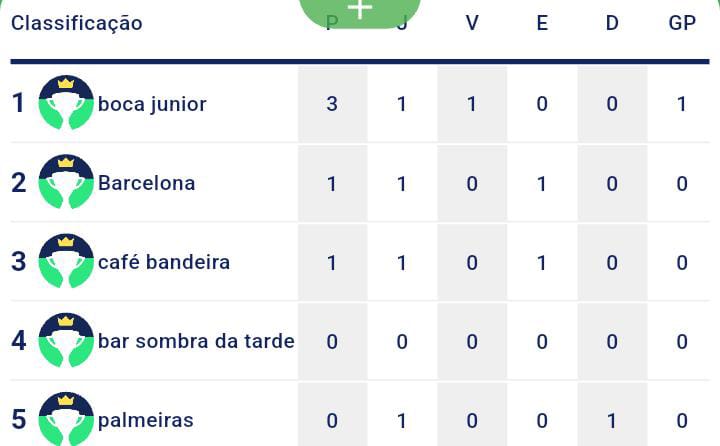Viewport: 720px width, 446px height.
Task: Open boca junior team trophy icon
Action: click(x=66, y=102)
